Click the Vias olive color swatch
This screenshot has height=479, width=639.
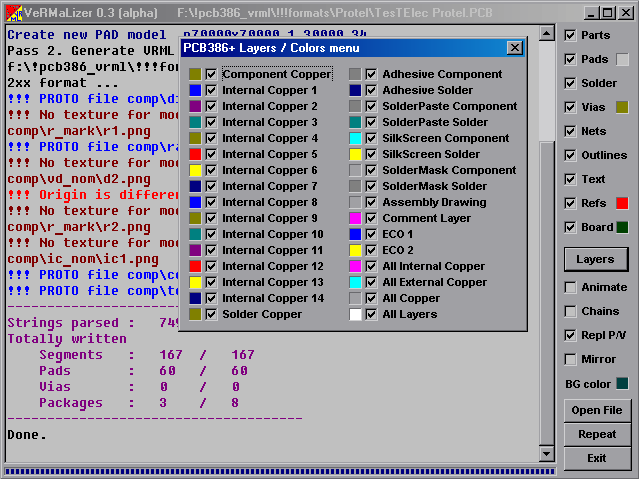(x=622, y=107)
